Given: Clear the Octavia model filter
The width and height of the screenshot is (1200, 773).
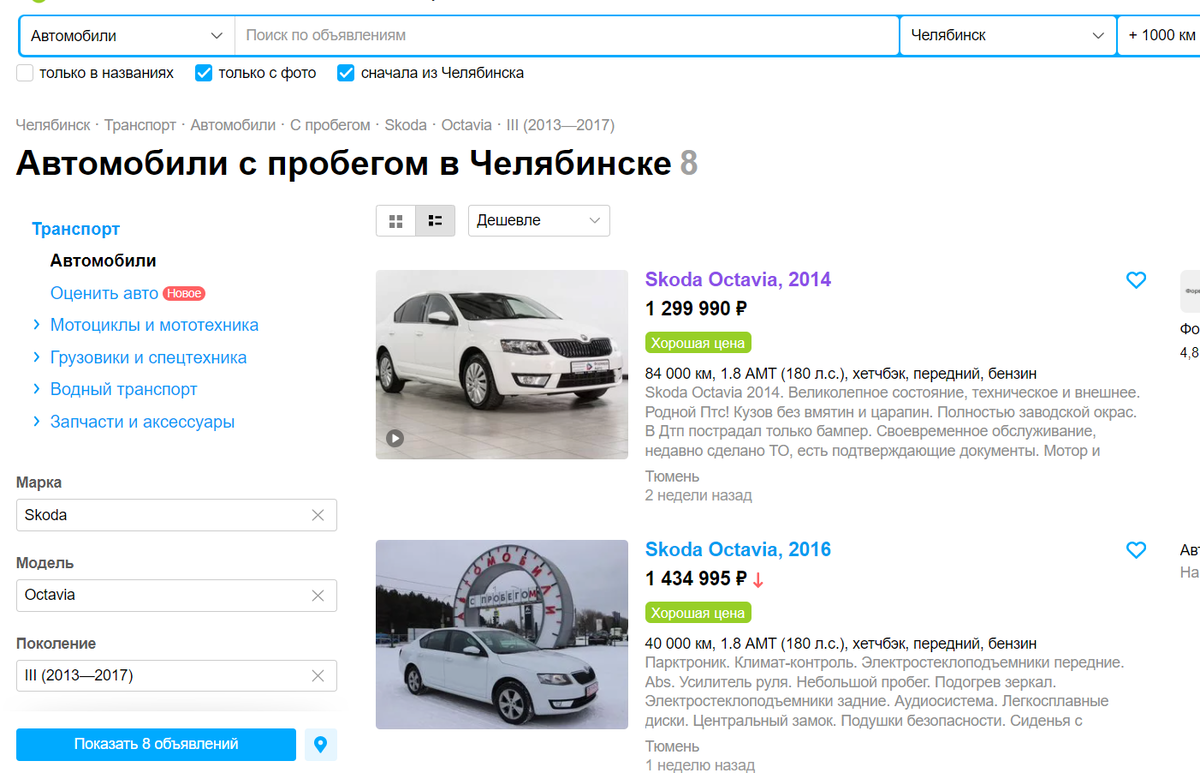Looking at the screenshot, I should 318,595.
